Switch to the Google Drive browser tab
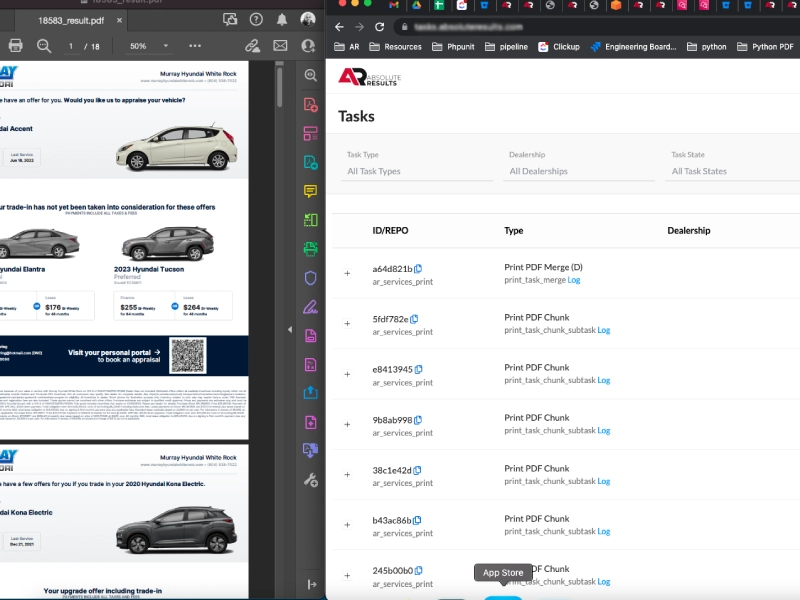The width and height of the screenshot is (800, 600). click(416, 5)
